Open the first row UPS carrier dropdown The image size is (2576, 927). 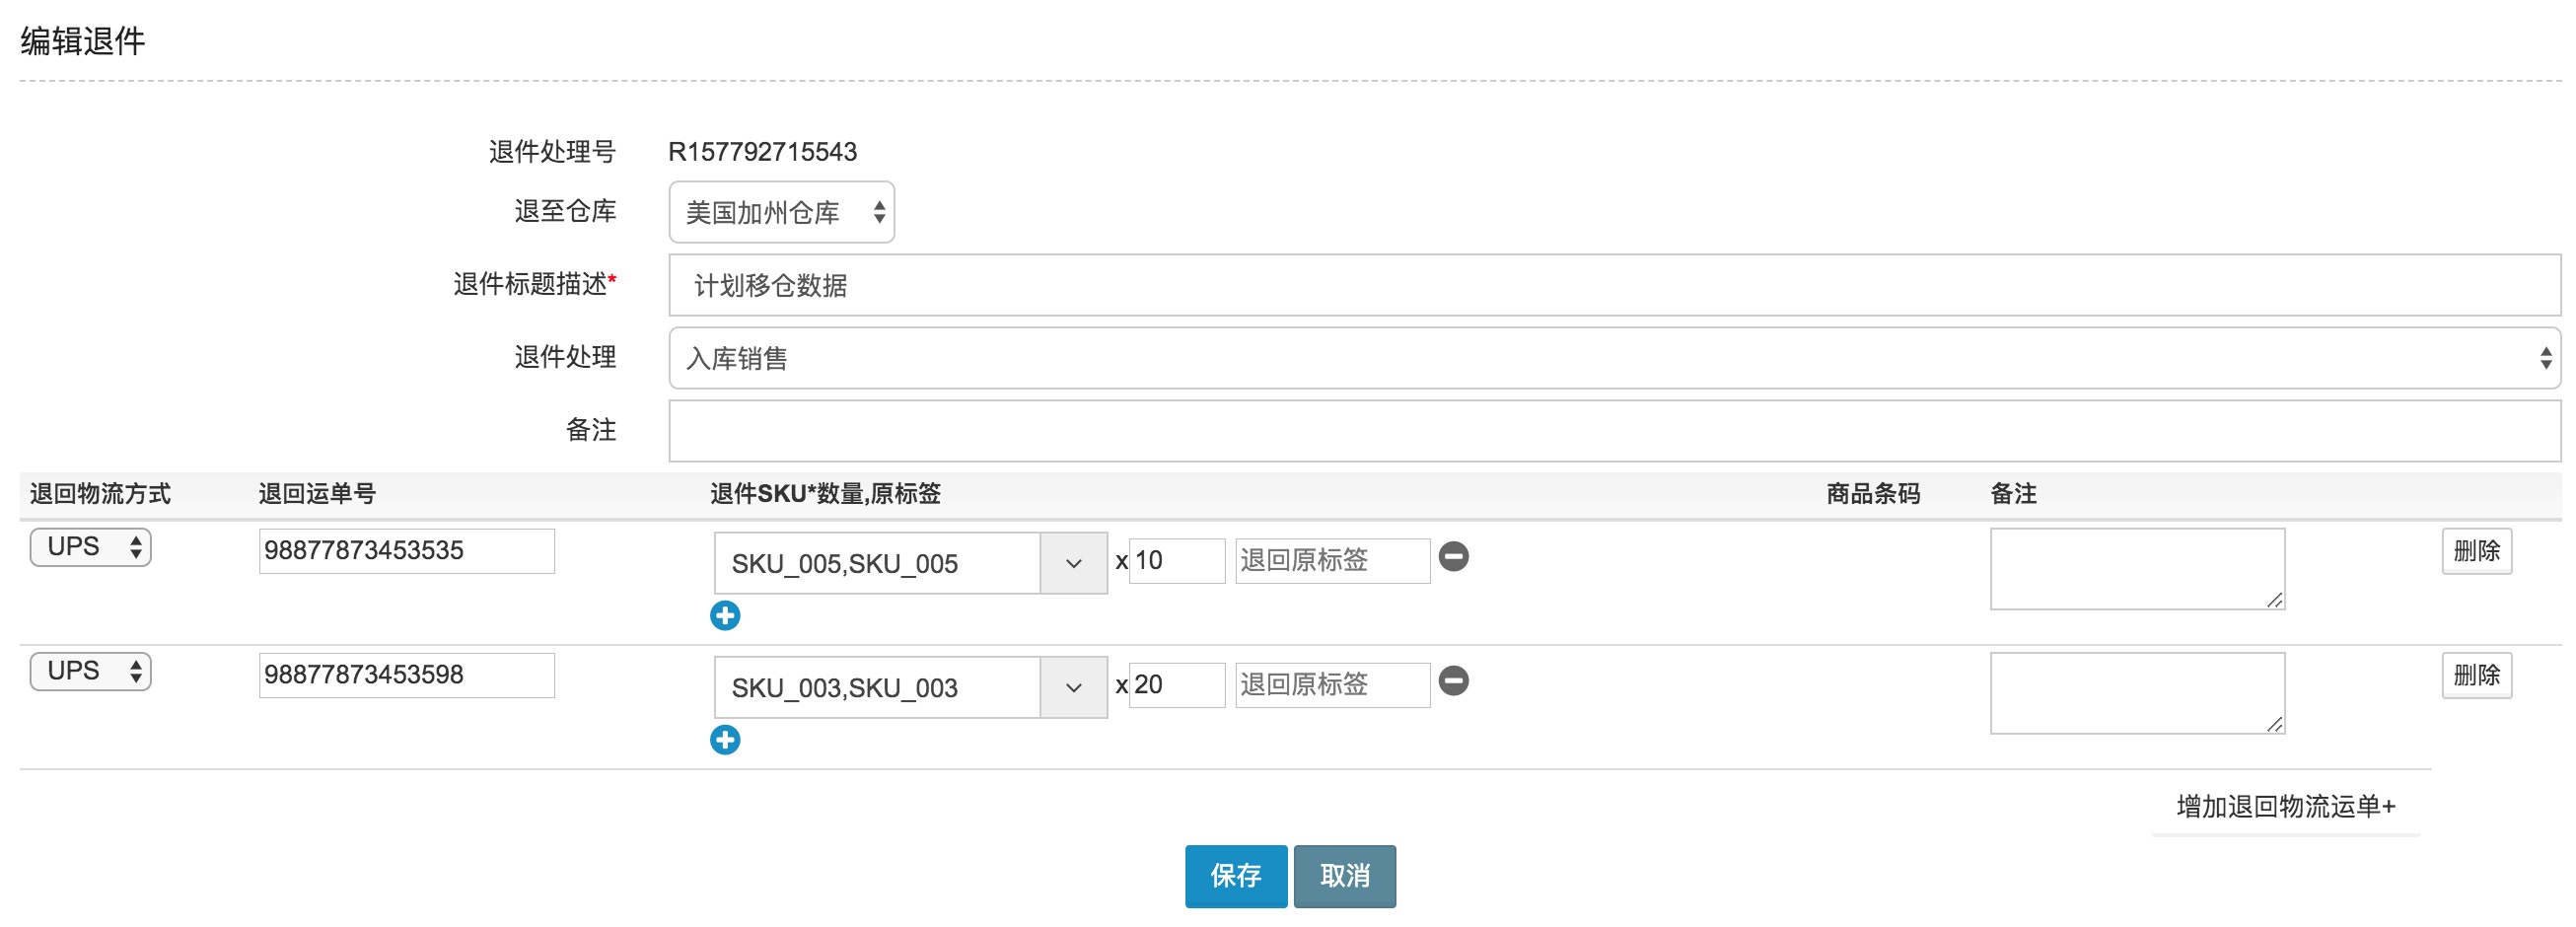point(91,547)
